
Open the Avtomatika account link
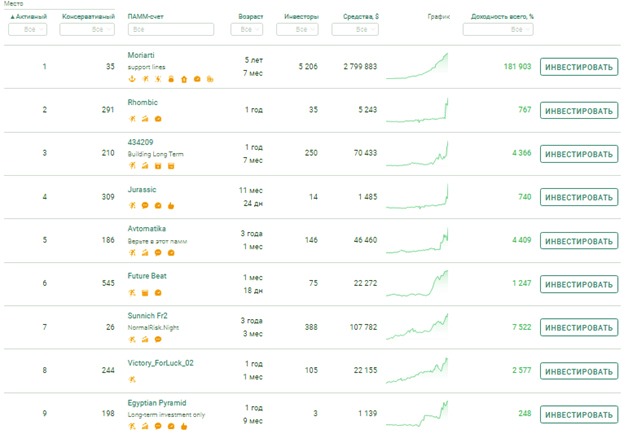[149, 228]
